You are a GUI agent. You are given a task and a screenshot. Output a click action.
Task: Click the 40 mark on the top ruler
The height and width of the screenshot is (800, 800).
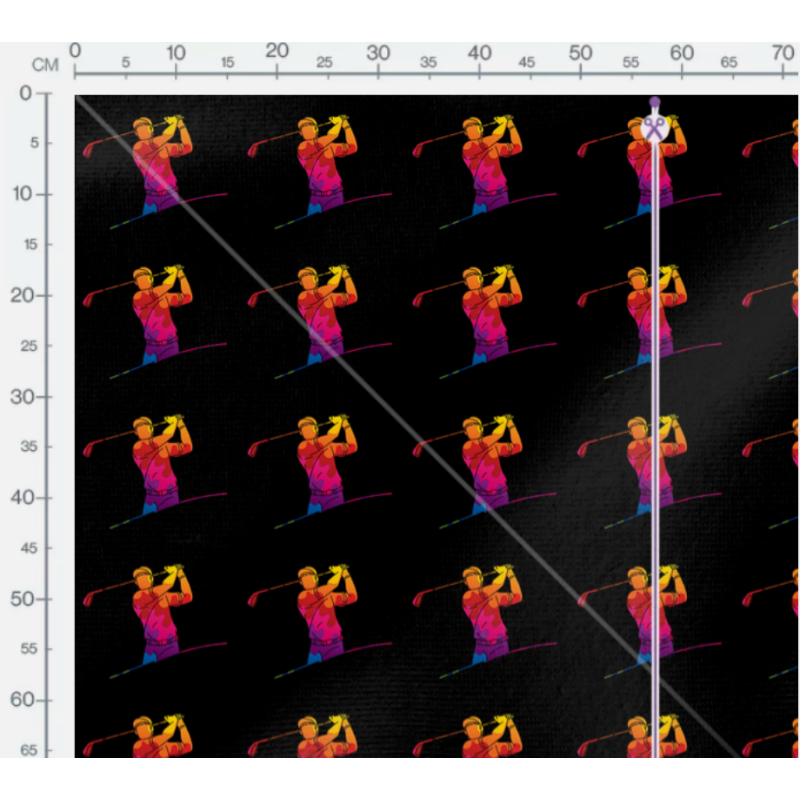479,53
